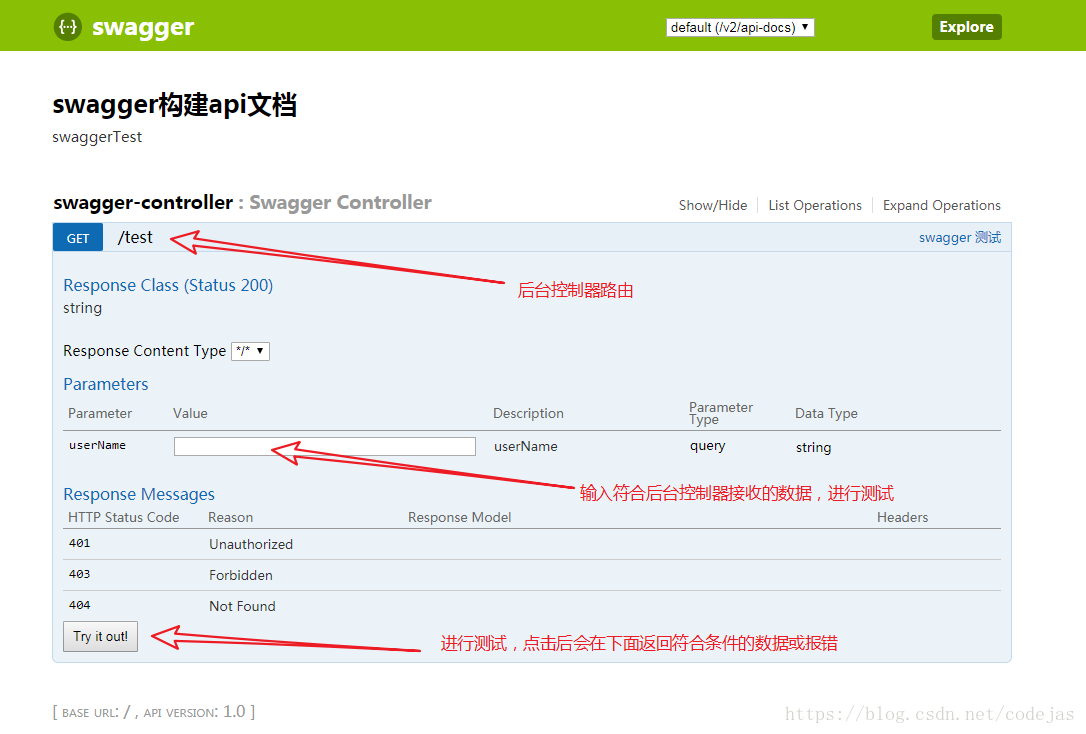Viewport: 1086px width, 734px height.
Task: Open the /test endpoint path
Action: tap(135, 238)
